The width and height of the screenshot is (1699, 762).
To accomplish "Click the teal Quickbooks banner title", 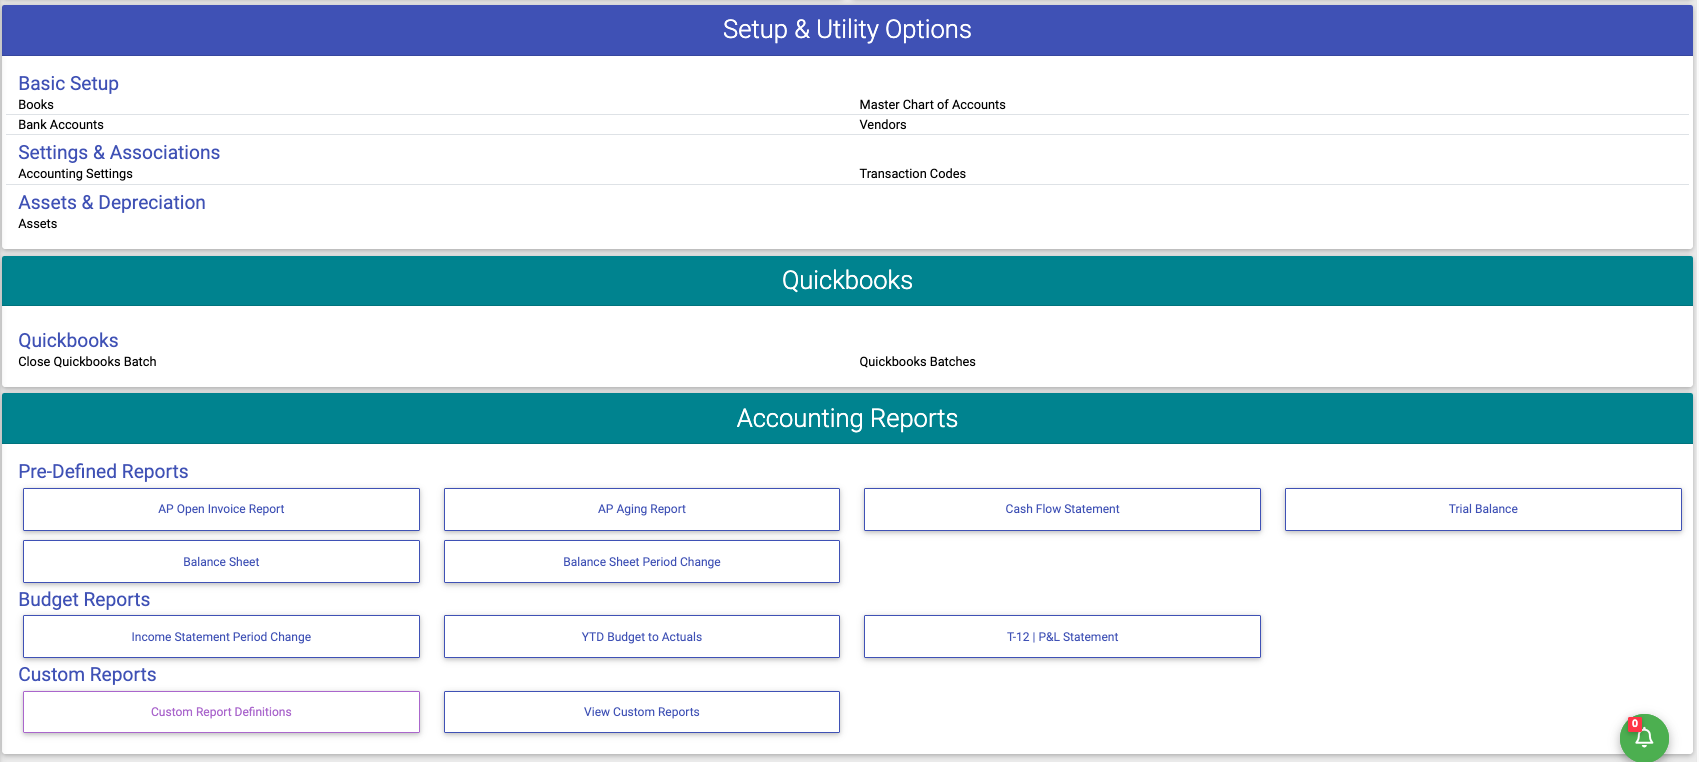I will (847, 281).
